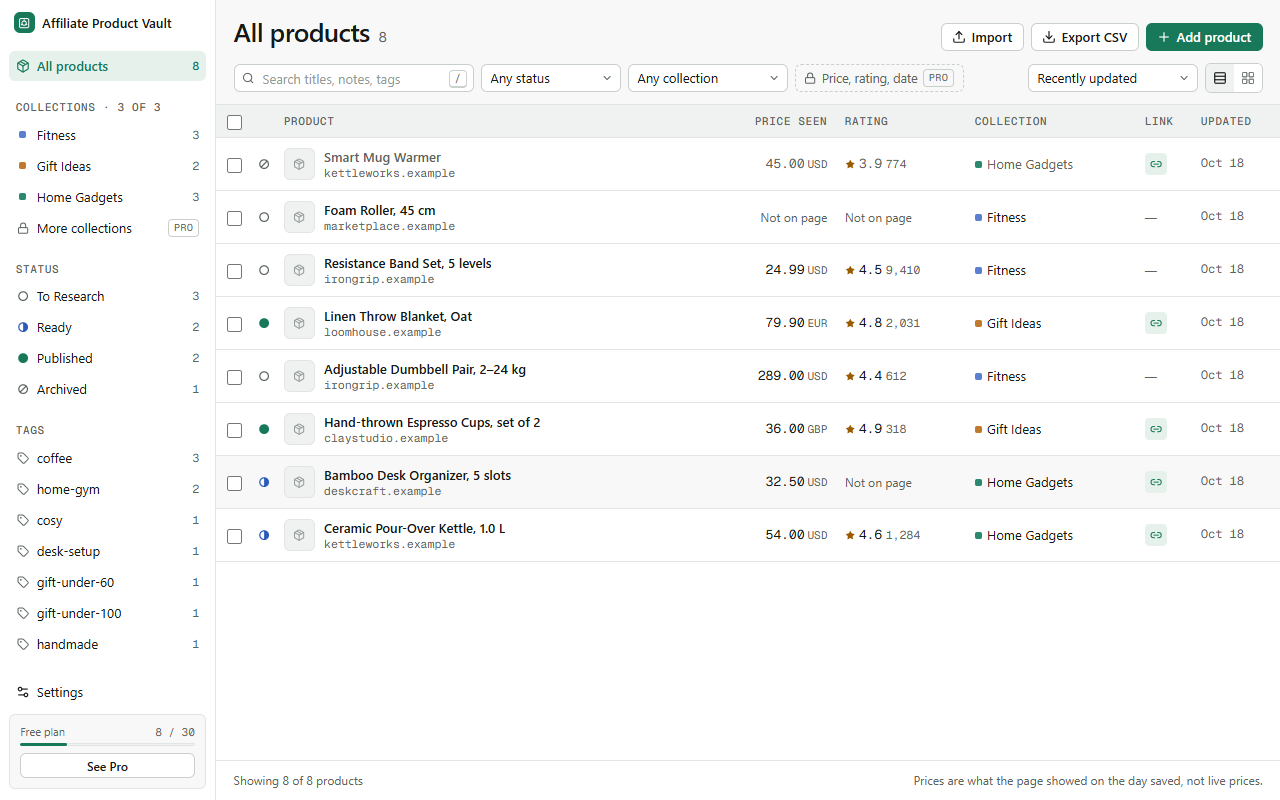Open the affiliate link icon for Smart Mug Warmer

(x=1156, y=164)
